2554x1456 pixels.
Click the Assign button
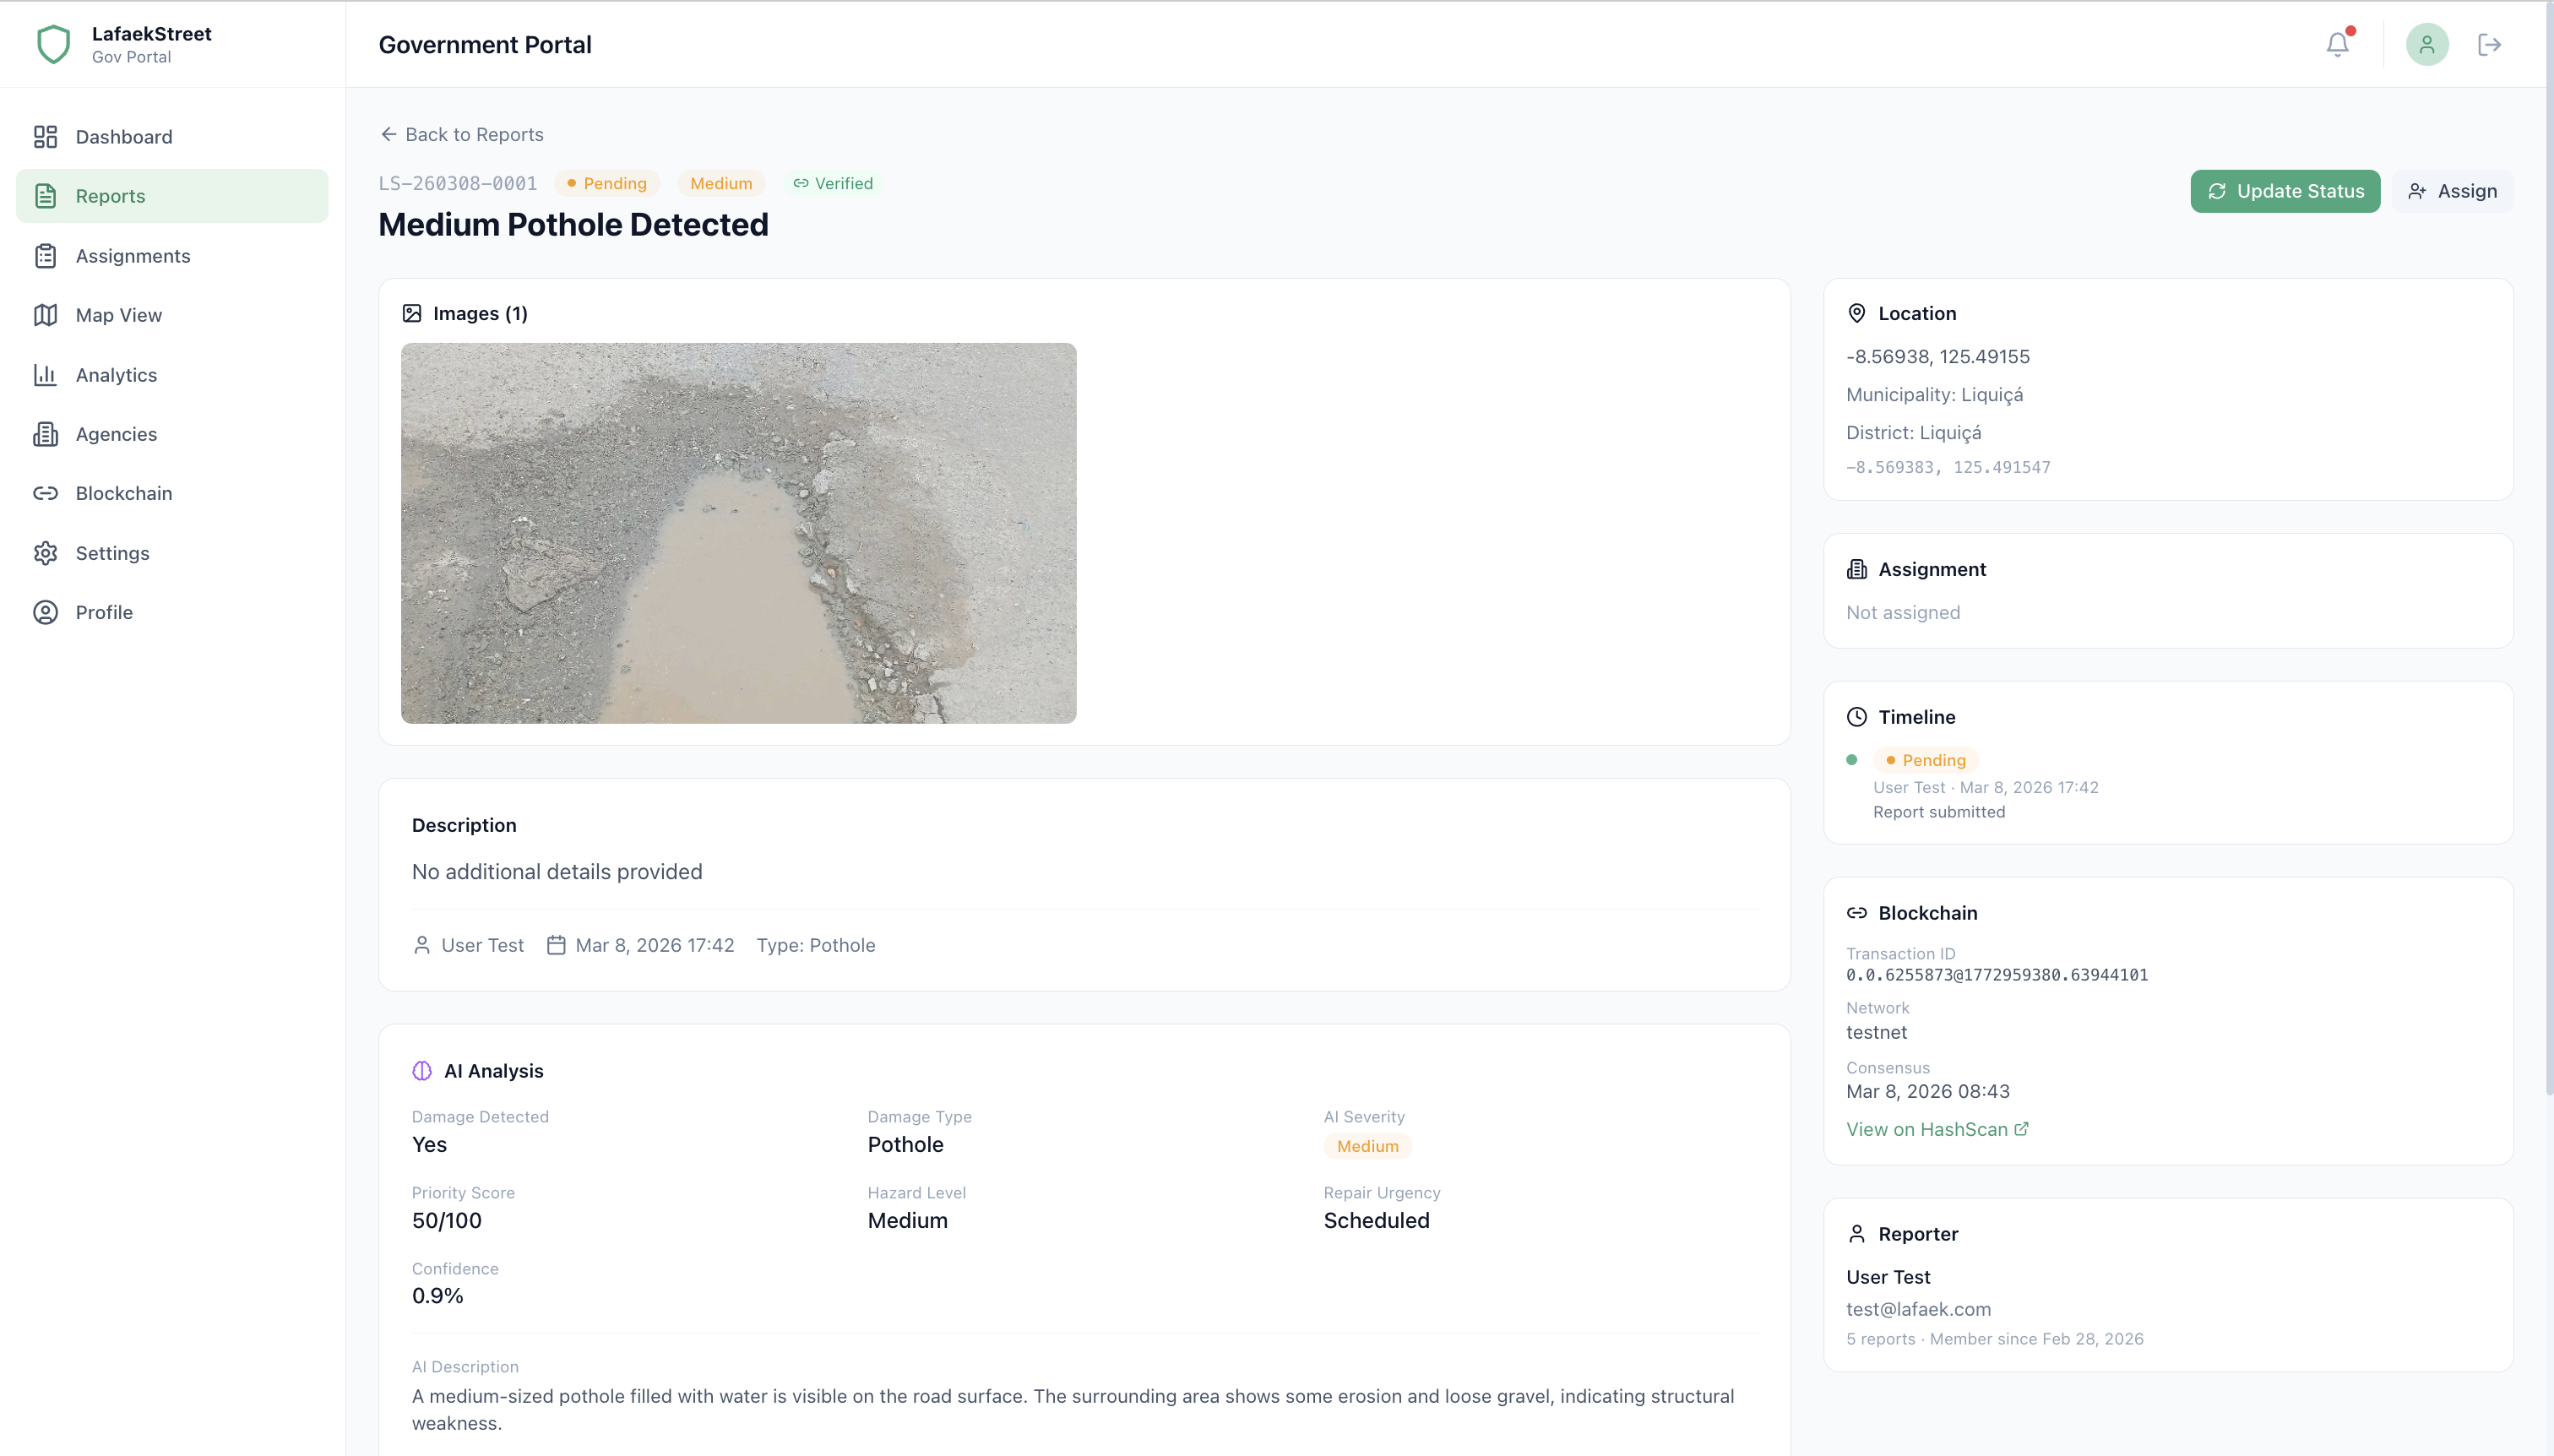click(2452, 191)
